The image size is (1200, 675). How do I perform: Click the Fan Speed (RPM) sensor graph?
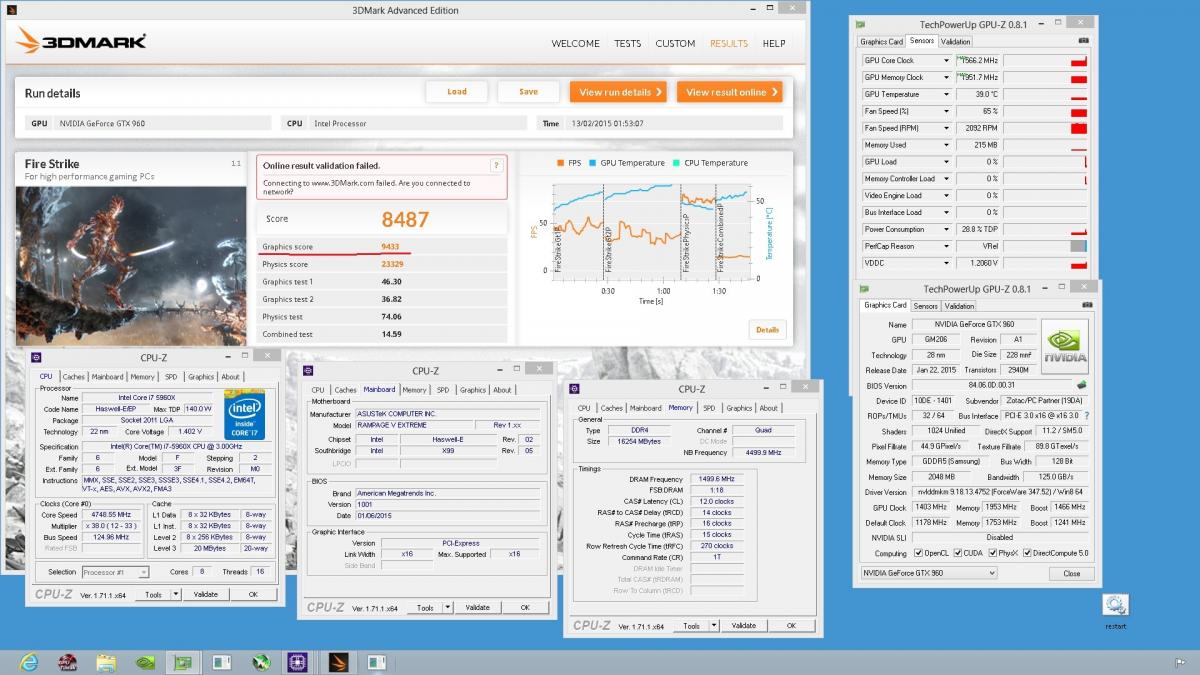point(1045,128)
